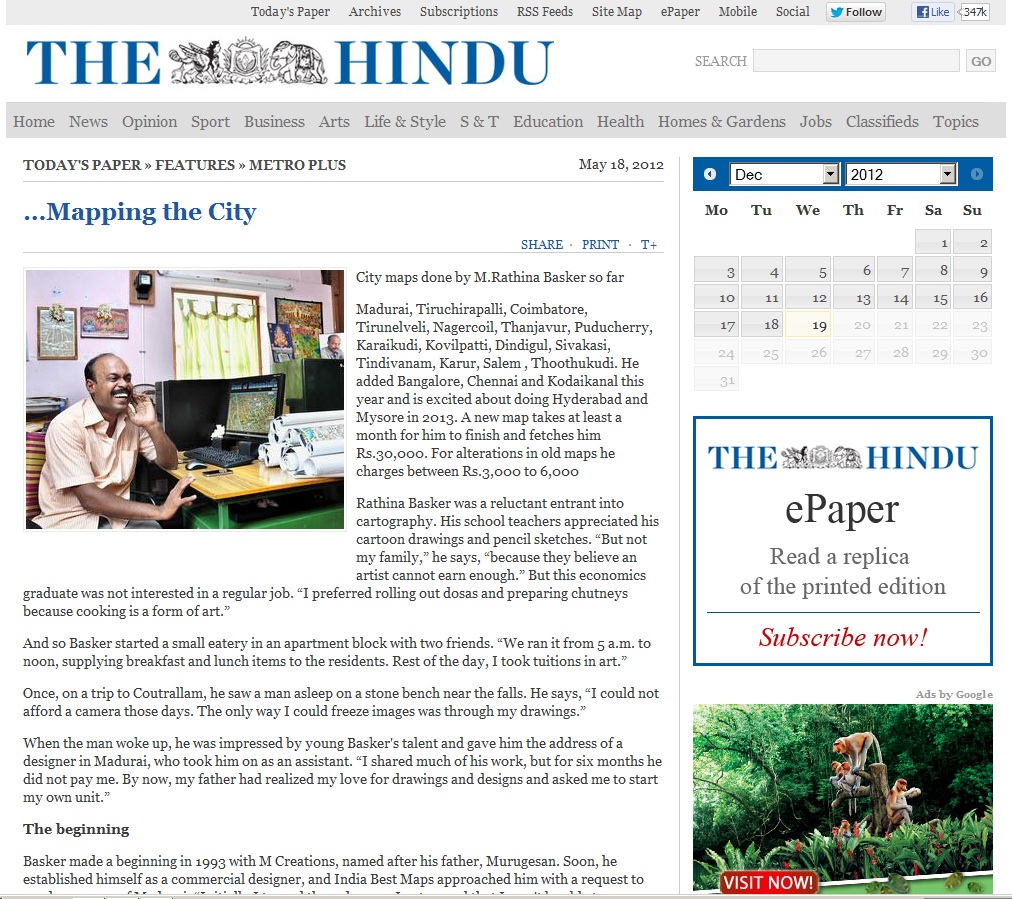Screen dimensions: 1012x899
Task: Click The Hindu logo header
Action: point(289,62)
